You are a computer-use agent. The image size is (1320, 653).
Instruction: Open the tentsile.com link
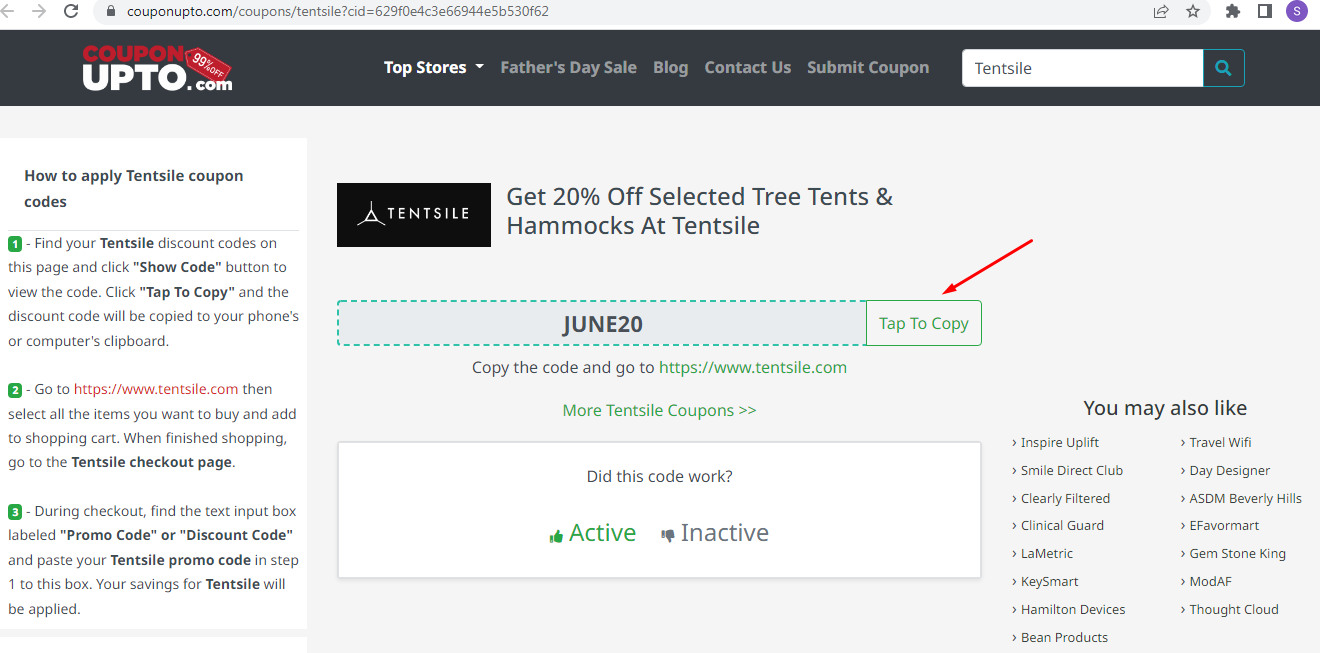pyautogui.click(x=752, y=367)
